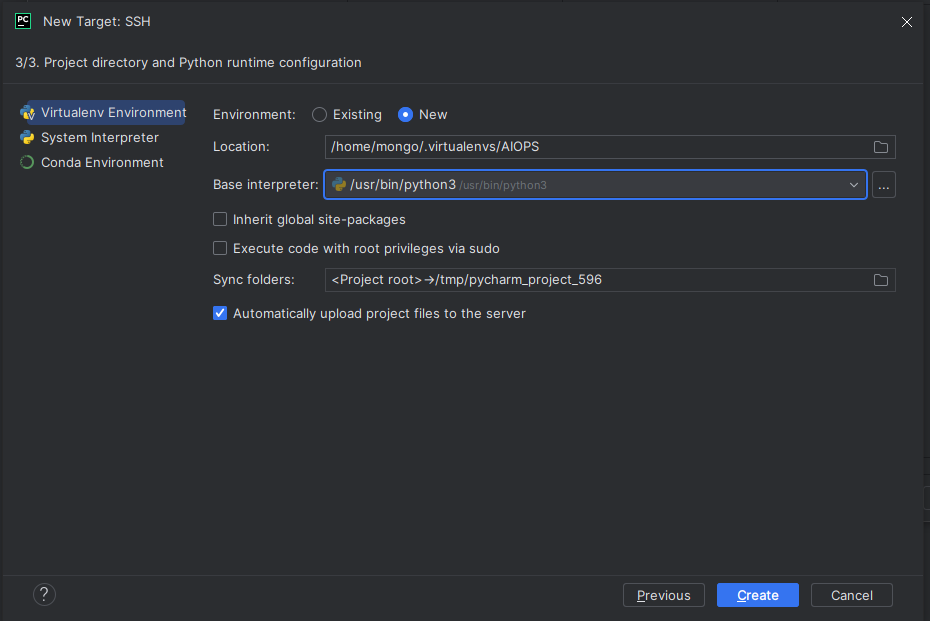Image resolution: width=930 pixels, height=621 pixels.
Task: Click the Virtualenv Environment python icon
Action: [x=27, y=113]
